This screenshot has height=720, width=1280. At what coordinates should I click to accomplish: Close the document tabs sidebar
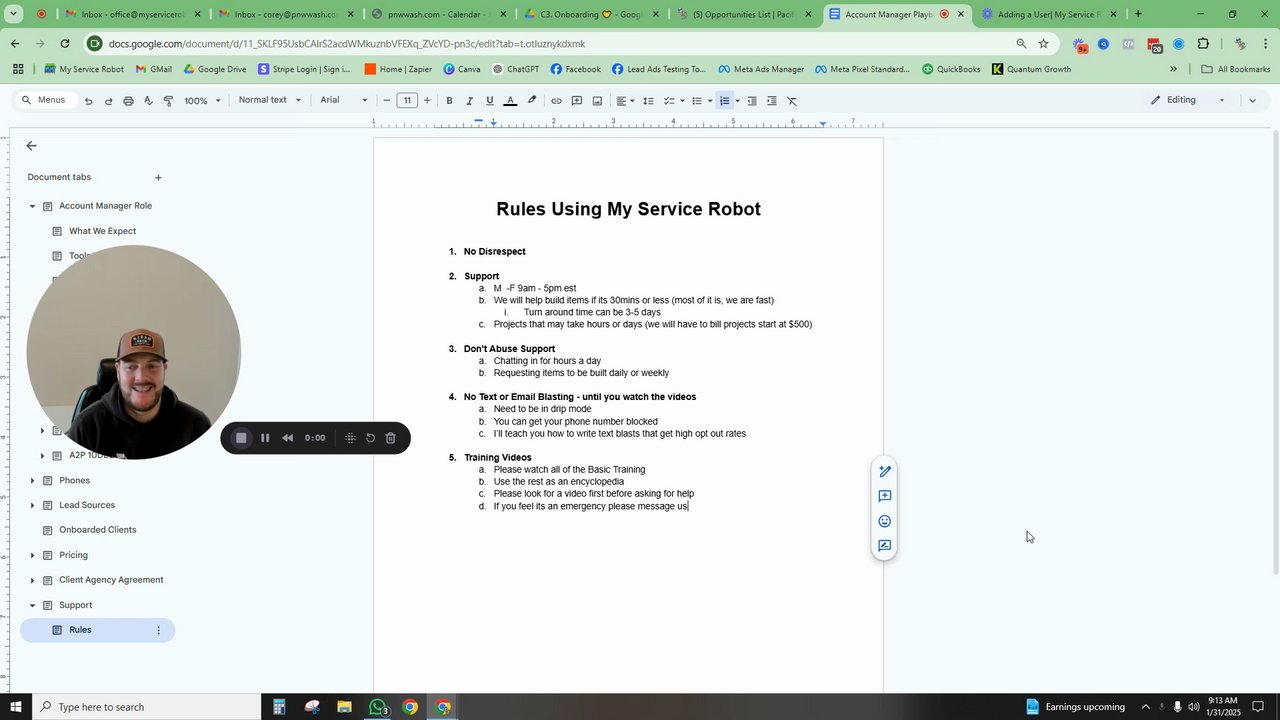coord(31,146)
